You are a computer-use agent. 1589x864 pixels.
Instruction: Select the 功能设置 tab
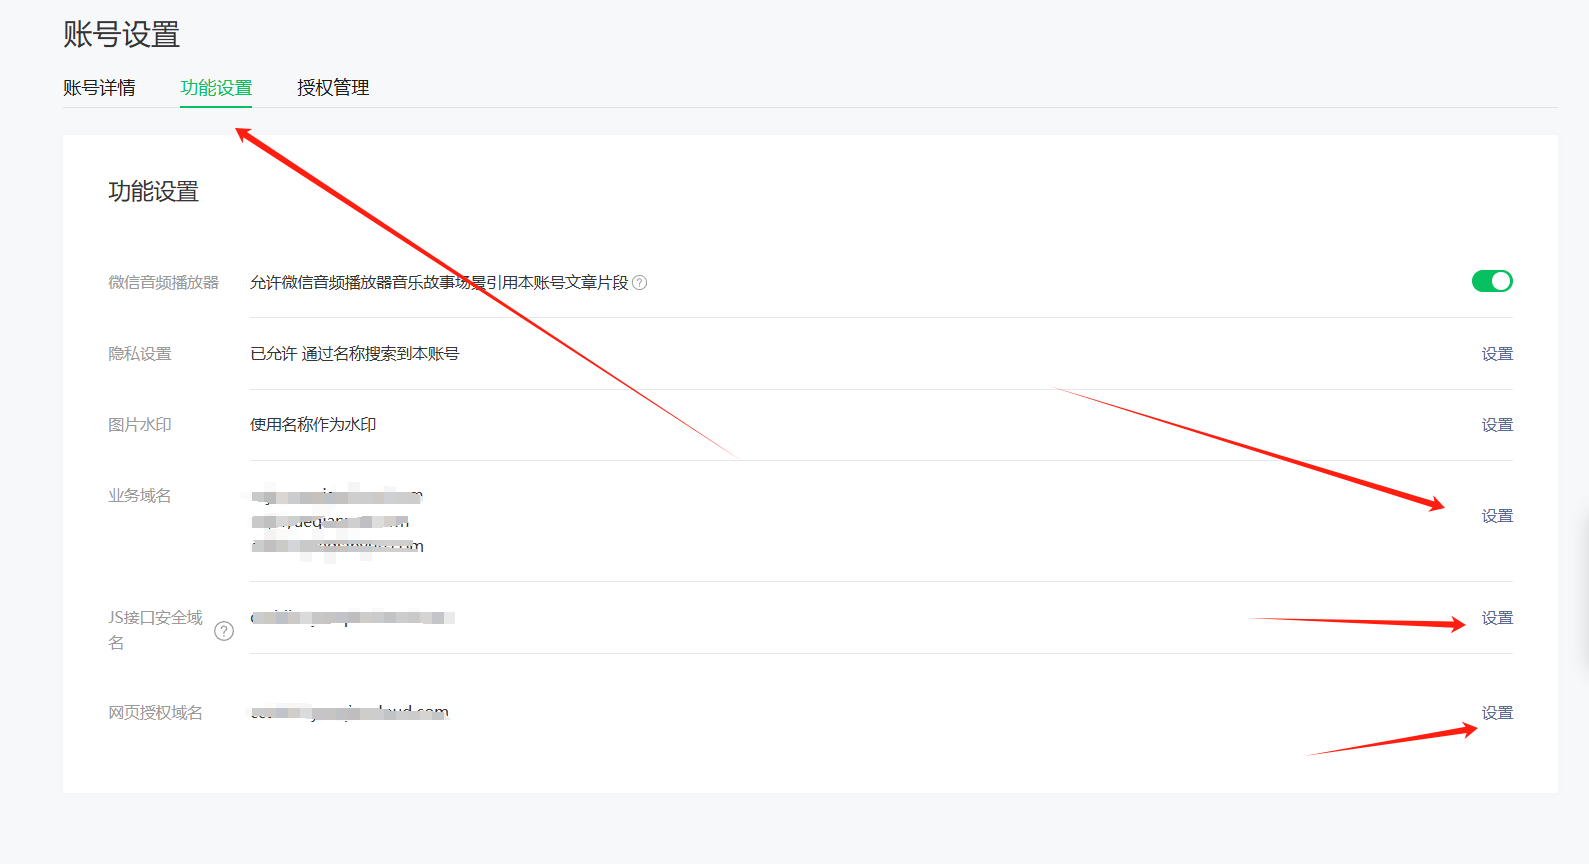point(216,88)
